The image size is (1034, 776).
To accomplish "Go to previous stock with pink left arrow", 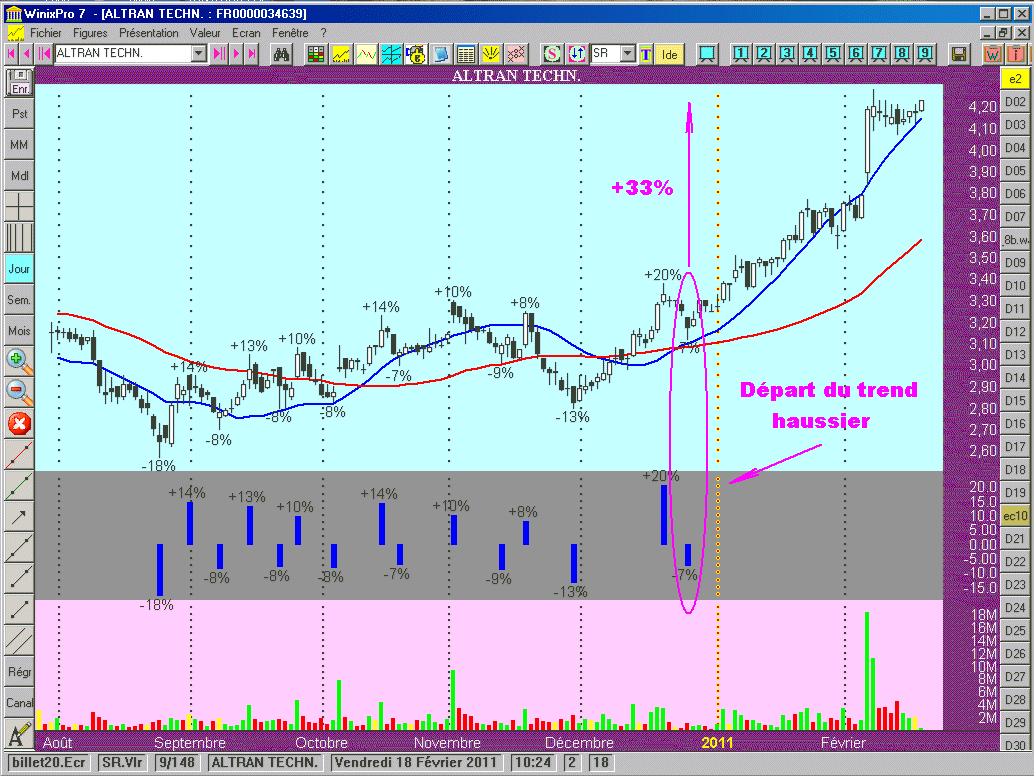I will pyautogui.click(x=27, y=54).
